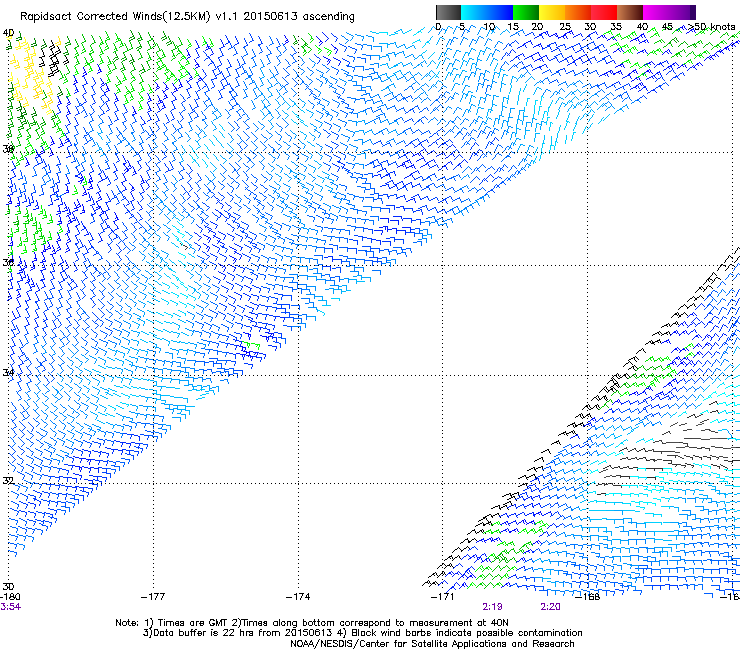The width and height of the screenshot is (740, 650).
Task: Click the 'NOAA/NESDIS/Center for Satellite Applications' credit line
Action: pos(432,644)
